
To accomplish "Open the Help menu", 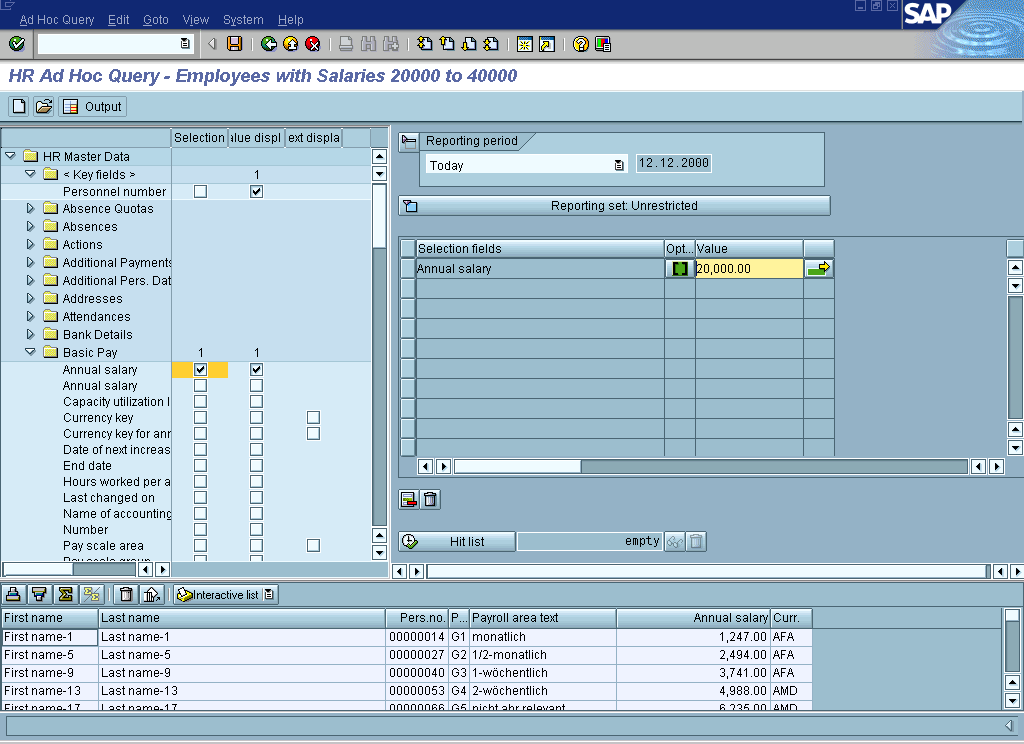I will [x=291, y=20].
